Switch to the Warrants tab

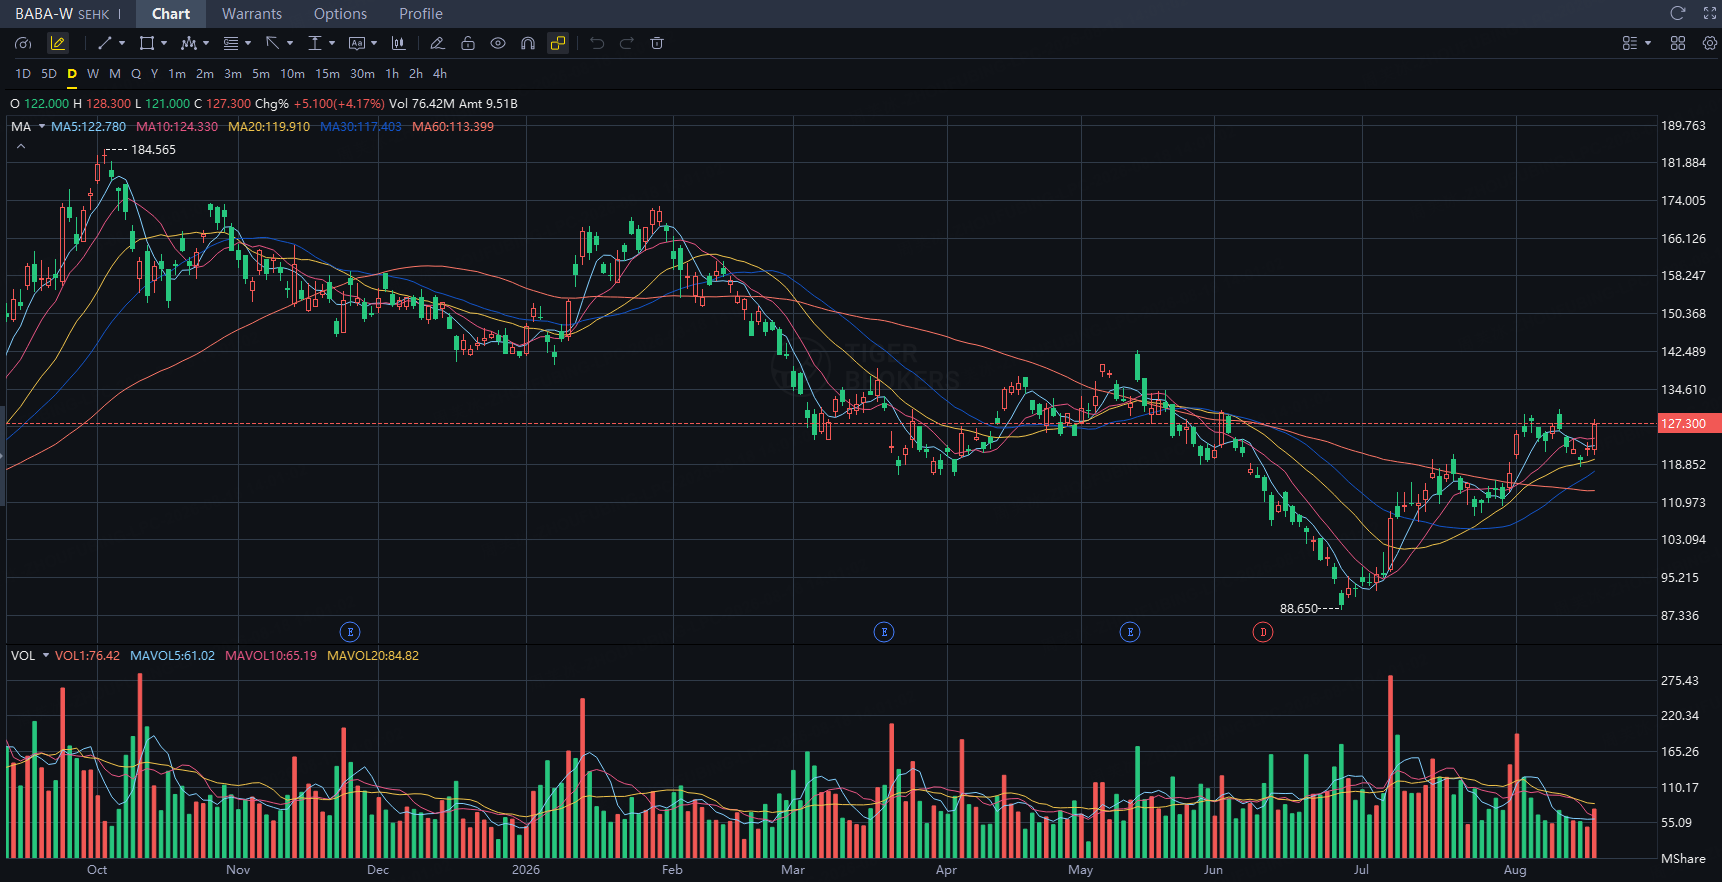[x=252, y=14]
